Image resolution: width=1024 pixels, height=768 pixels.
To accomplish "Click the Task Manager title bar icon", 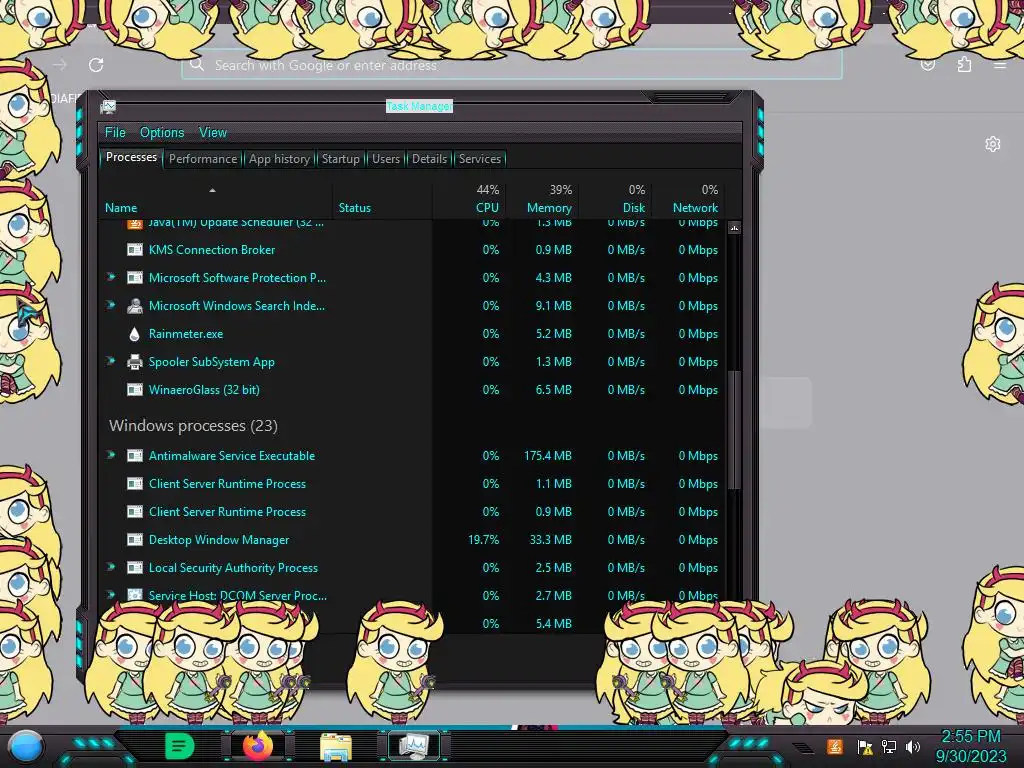I will [108, 107].
